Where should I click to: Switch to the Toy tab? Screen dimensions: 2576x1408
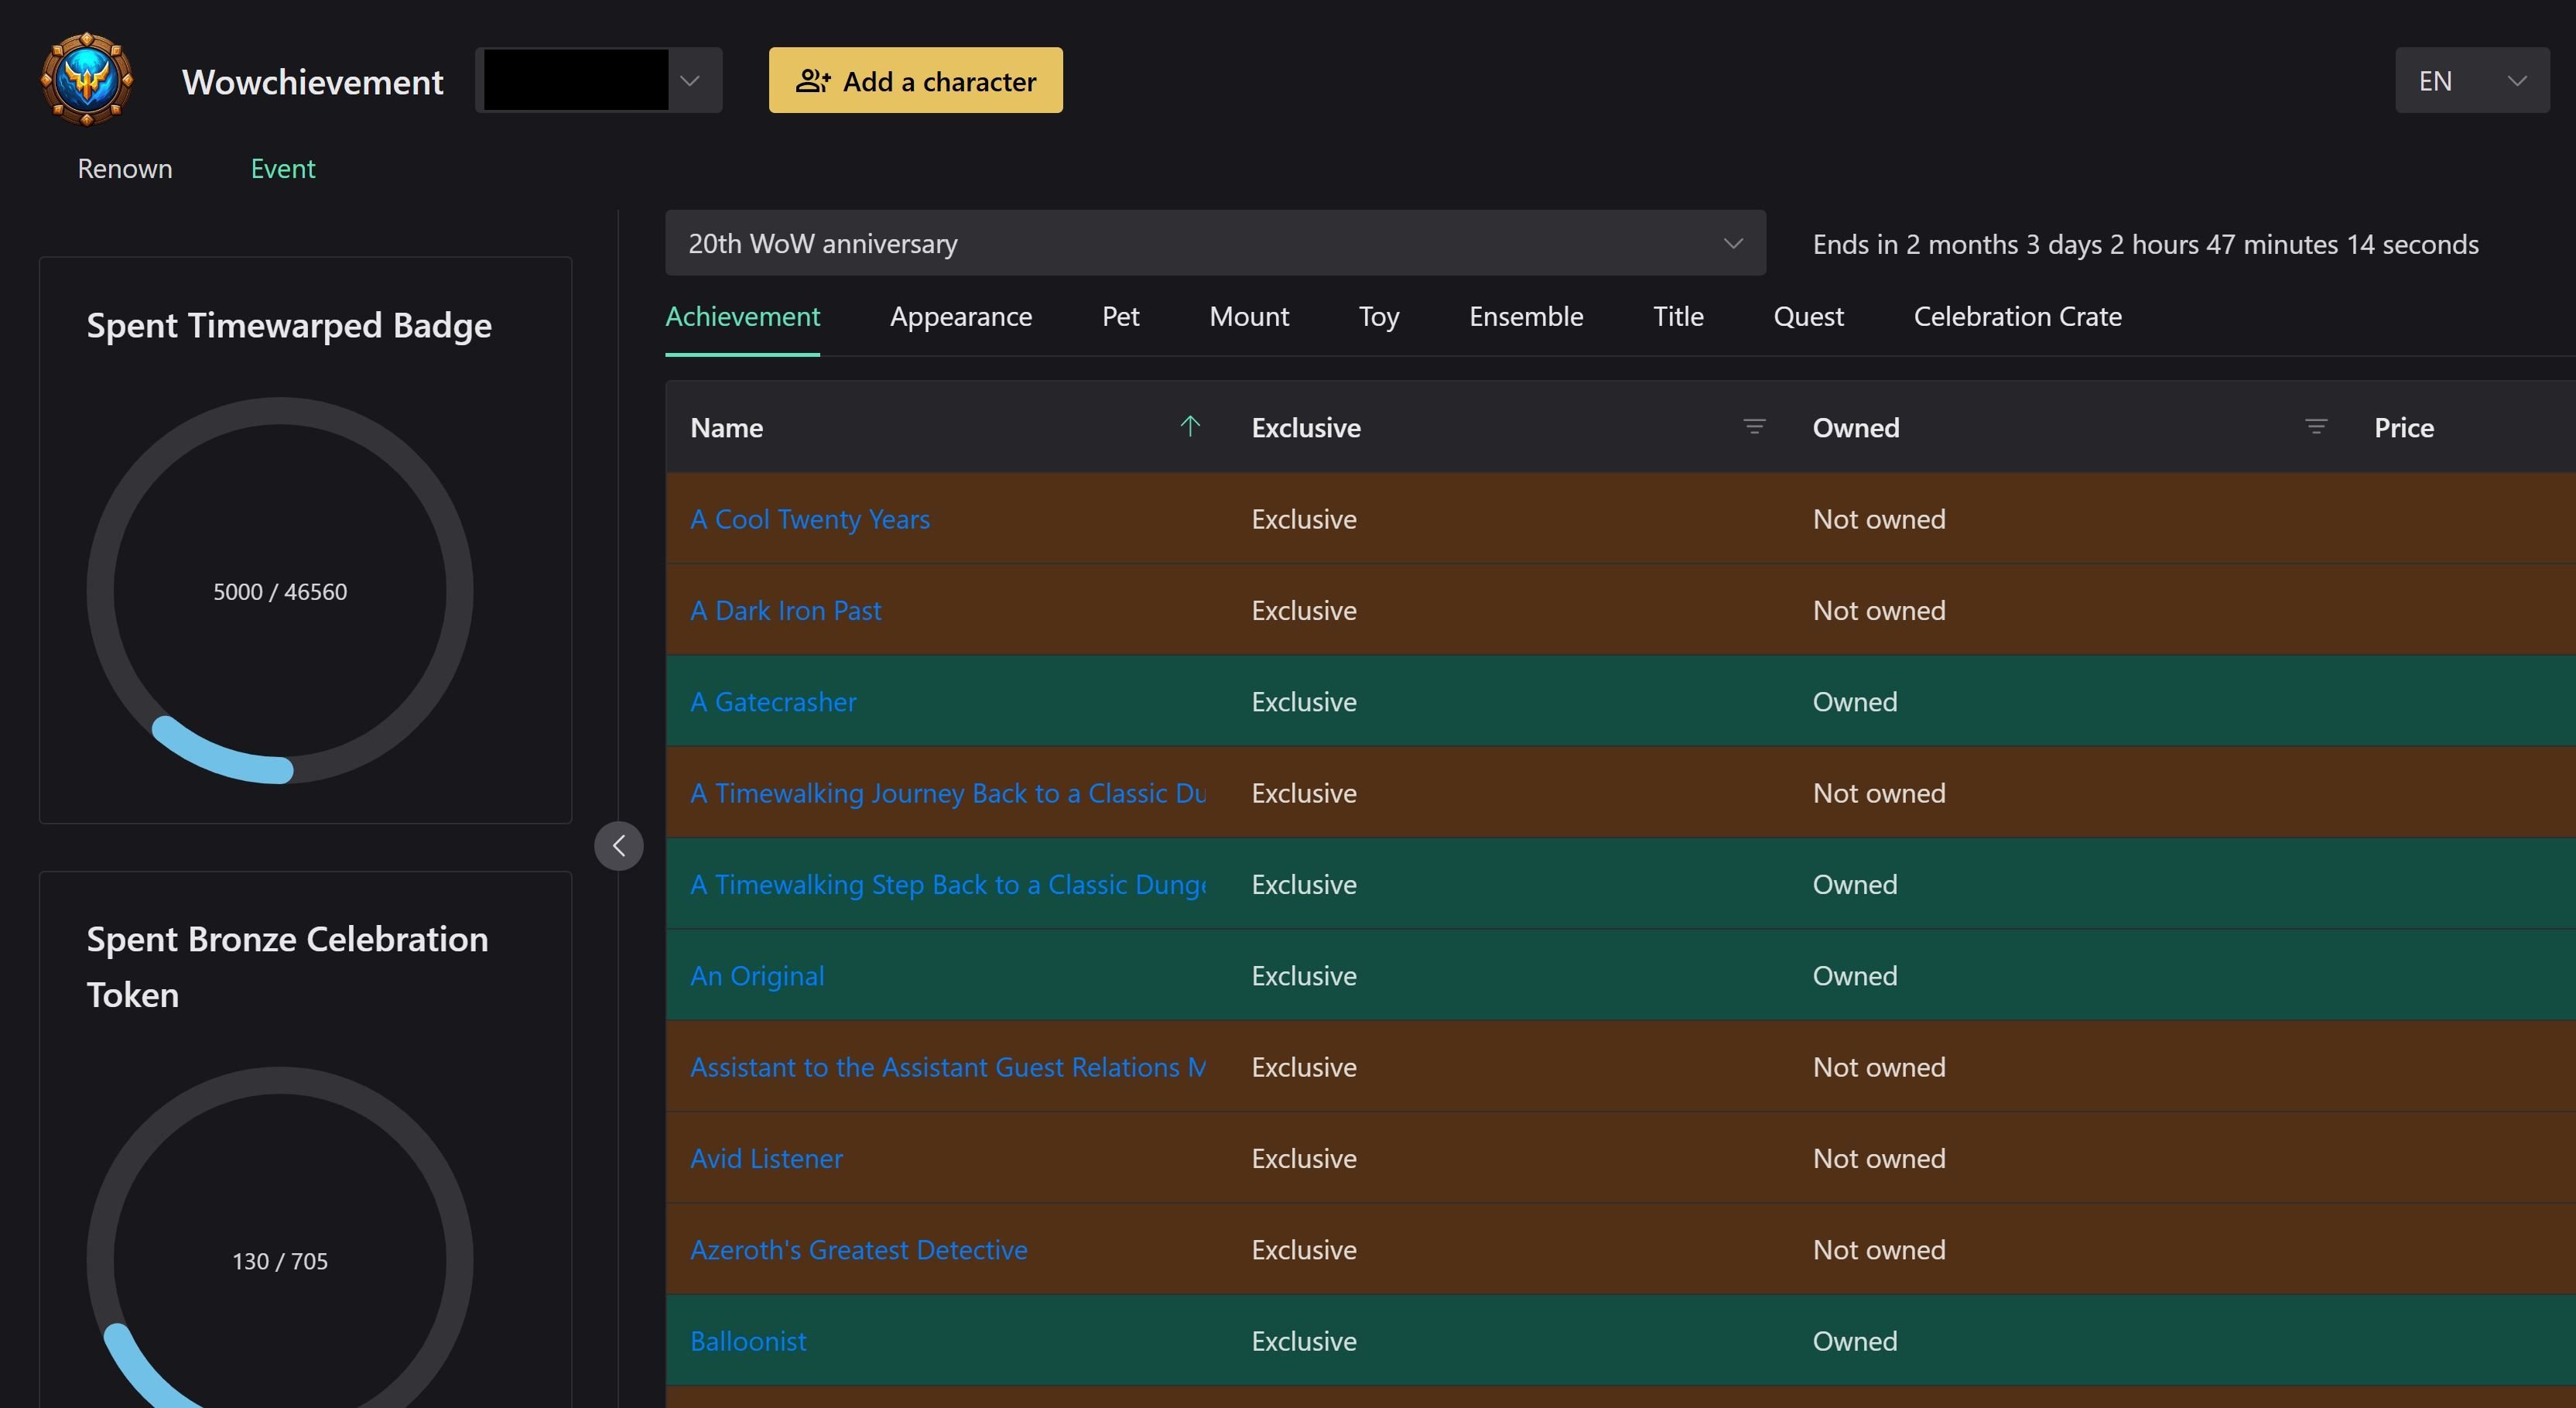(1379, 317)
